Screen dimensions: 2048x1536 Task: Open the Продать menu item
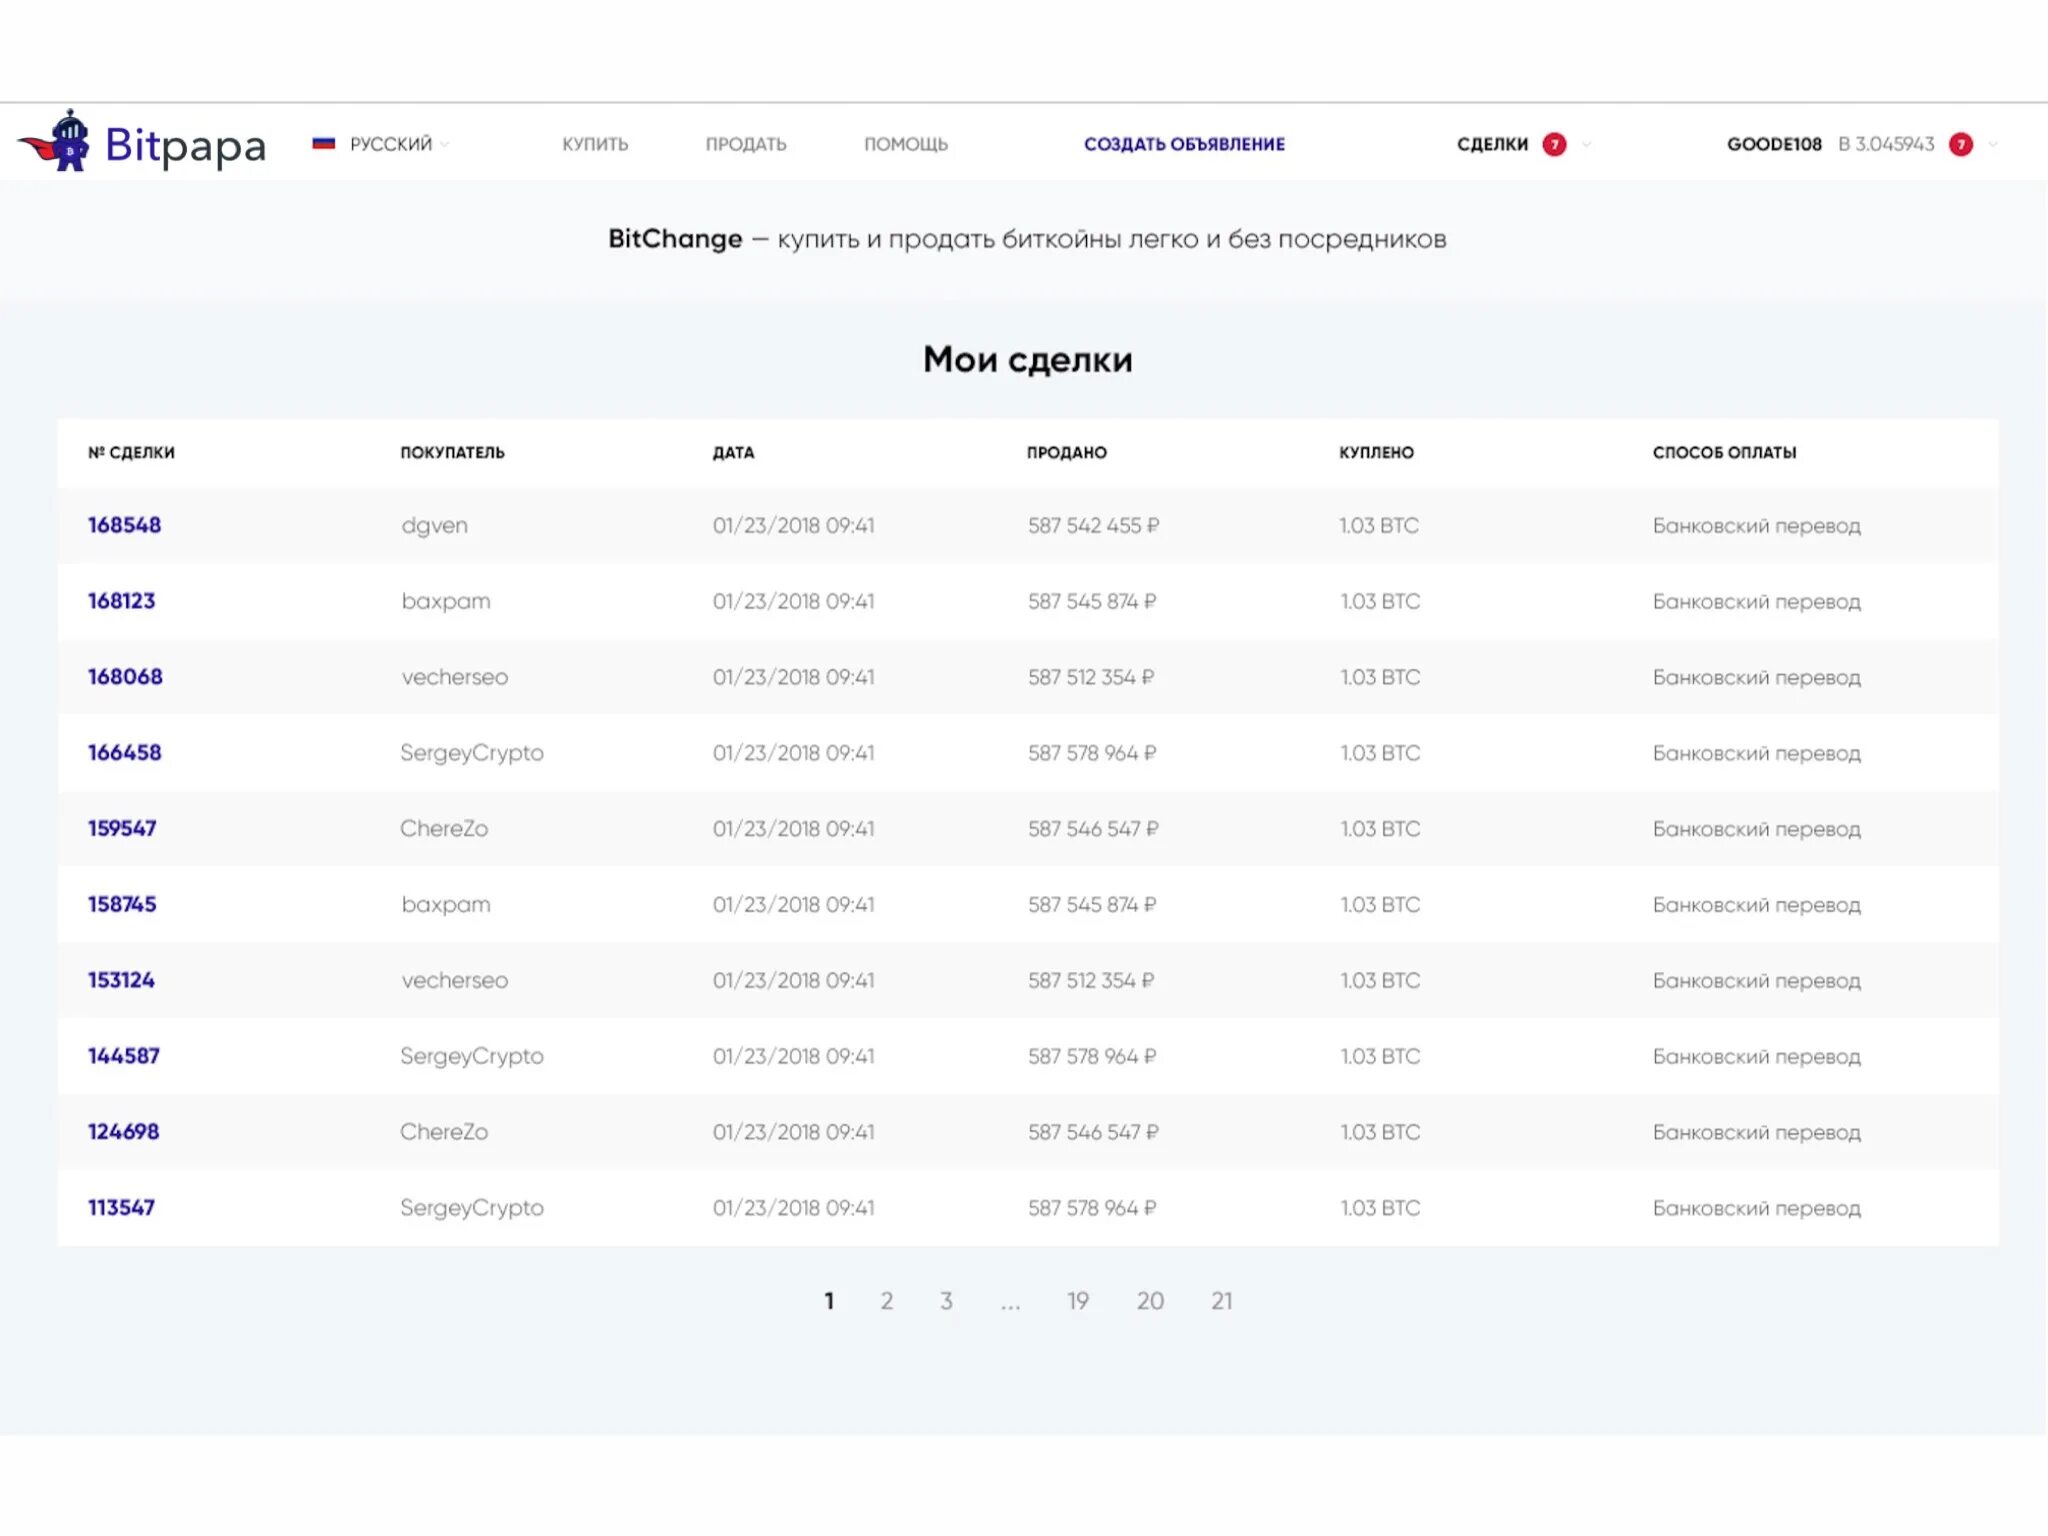coord(746,144)
